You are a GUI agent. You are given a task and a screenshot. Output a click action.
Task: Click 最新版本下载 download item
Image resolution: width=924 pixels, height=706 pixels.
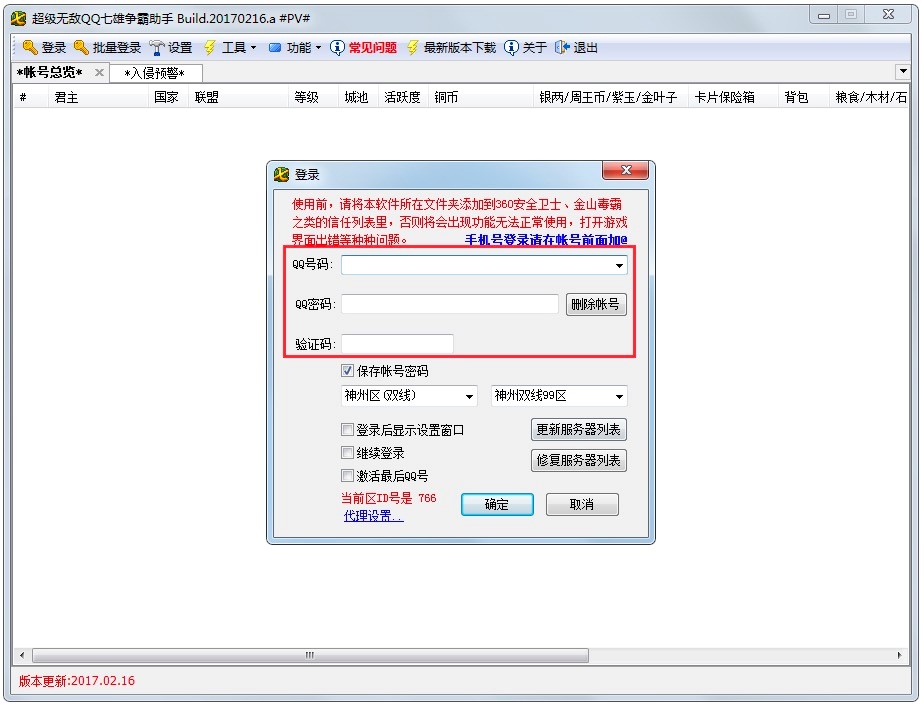451,47
